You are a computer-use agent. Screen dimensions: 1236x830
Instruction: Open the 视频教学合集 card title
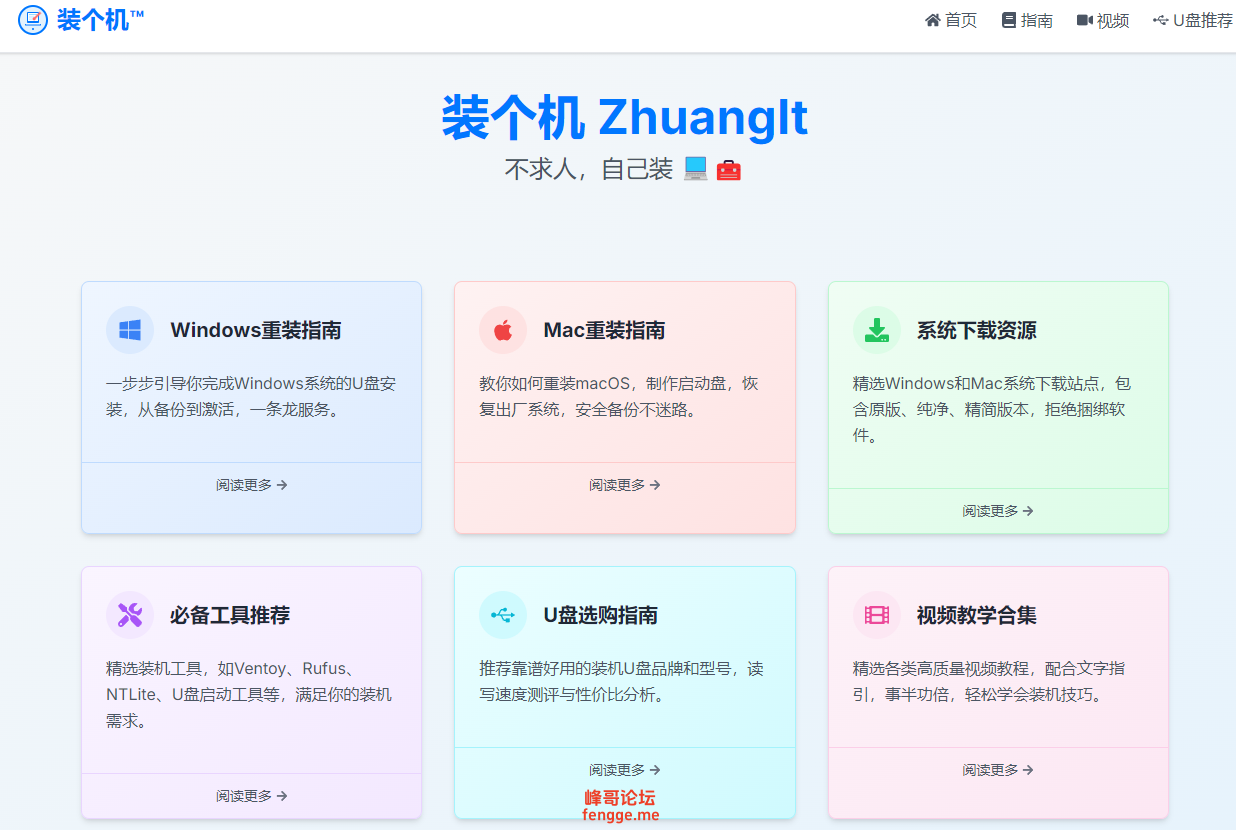click(x=977, y=615)
